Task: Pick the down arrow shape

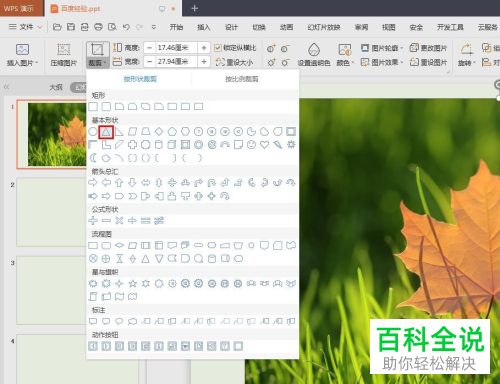Action: pos(133,183)
